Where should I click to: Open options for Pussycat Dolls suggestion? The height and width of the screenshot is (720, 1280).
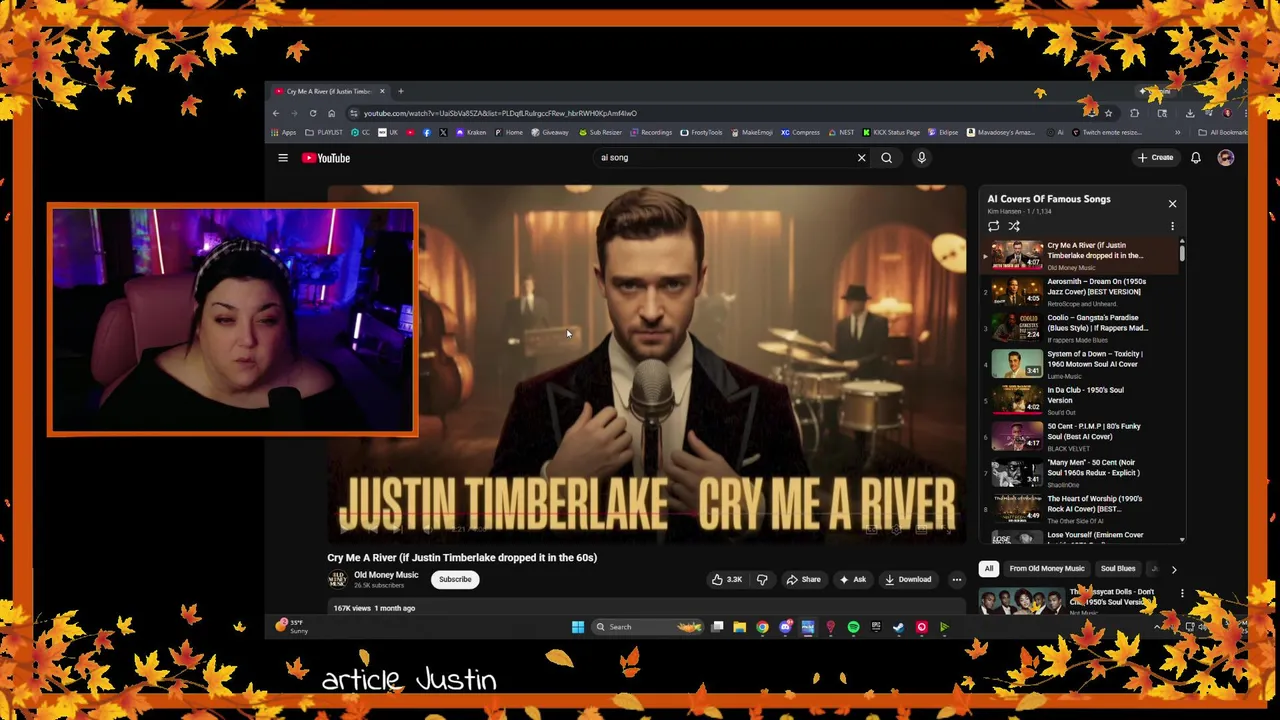pos(1182,593)
